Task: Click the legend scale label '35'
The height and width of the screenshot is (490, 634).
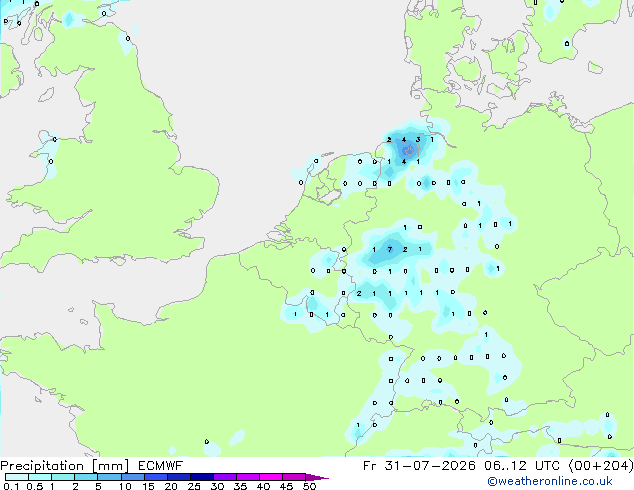Action: [x=240, y=486]
